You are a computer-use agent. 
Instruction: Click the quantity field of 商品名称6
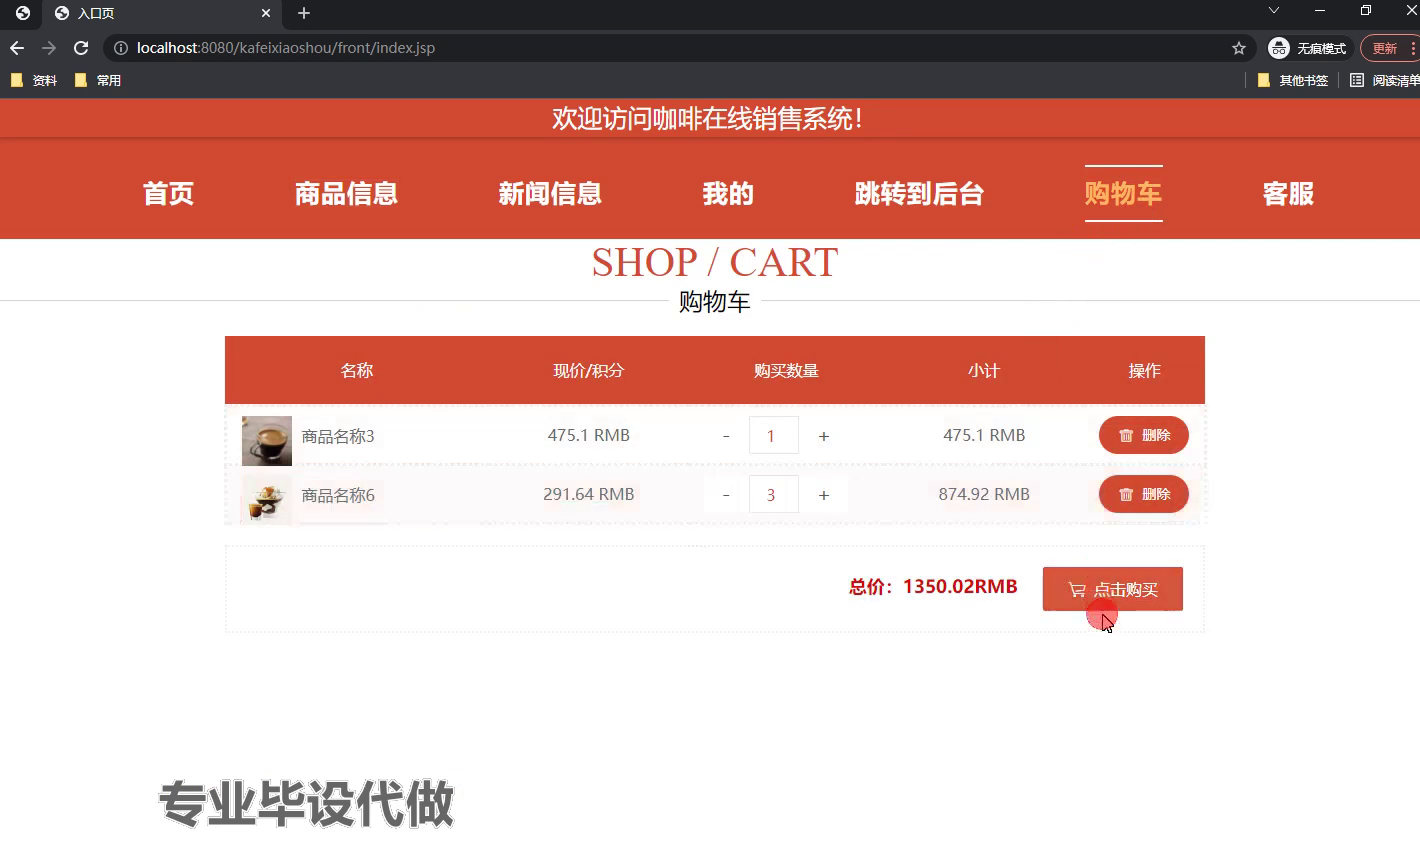coord(774,494)
